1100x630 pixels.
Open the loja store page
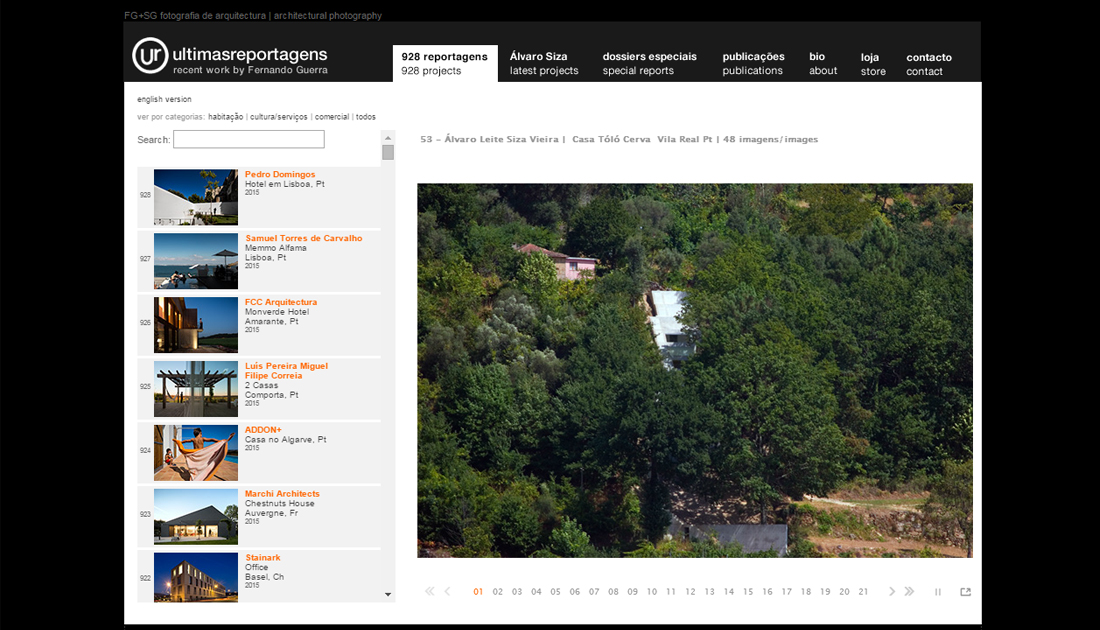(872, 64)
